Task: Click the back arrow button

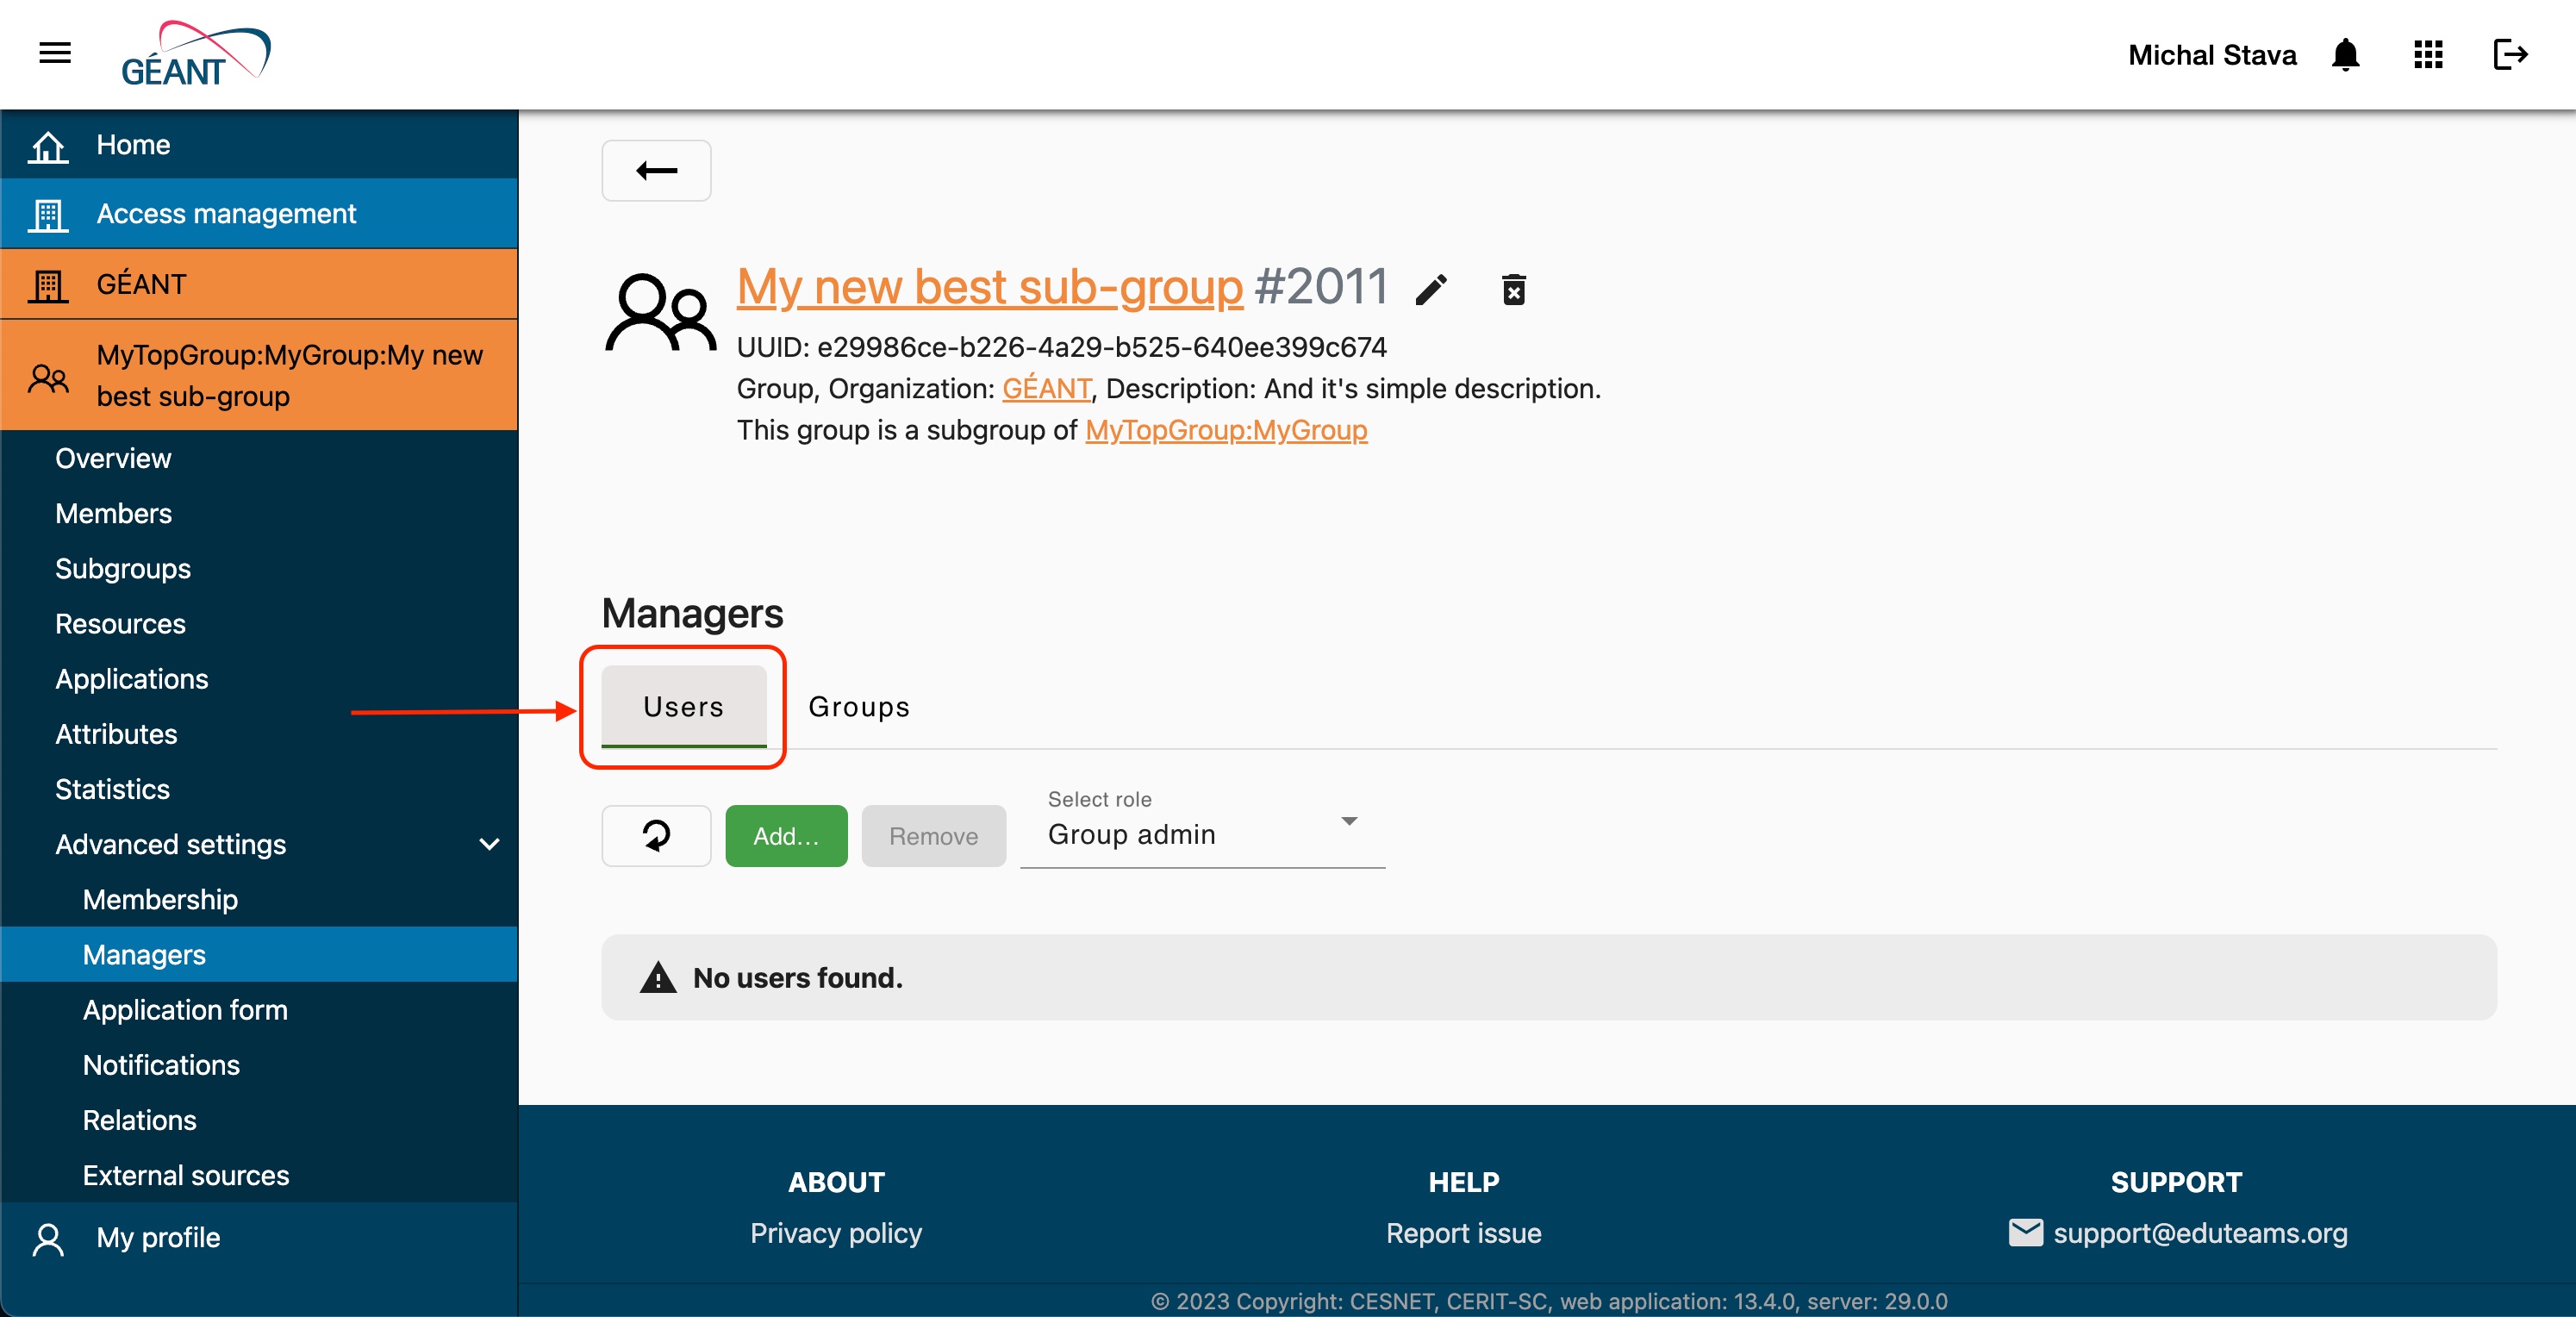Action: click(656, 171)
